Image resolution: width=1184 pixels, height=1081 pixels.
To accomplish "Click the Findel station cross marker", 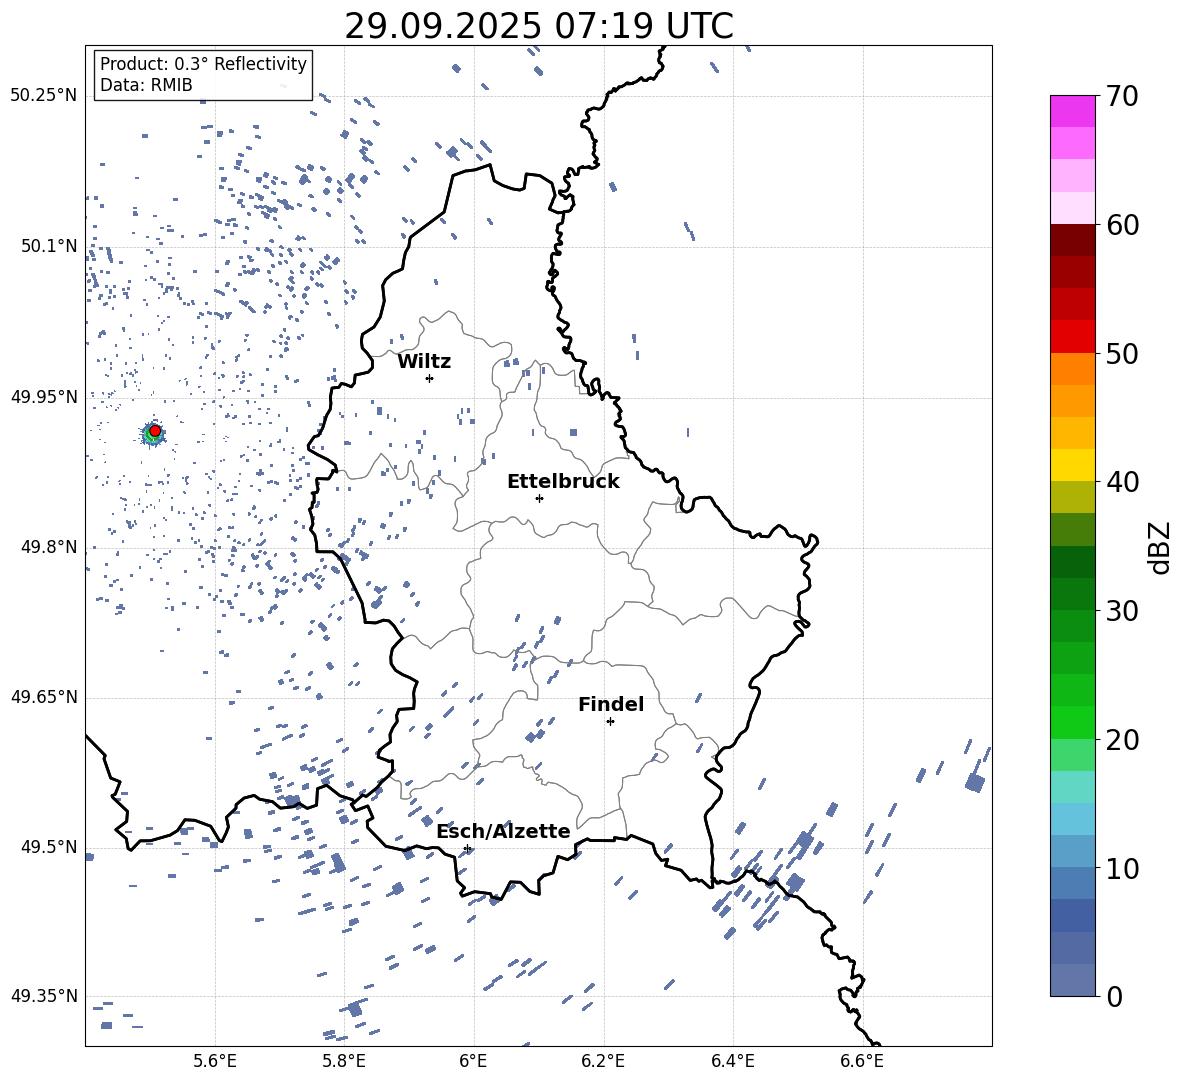I will click(x=610, y=722).
